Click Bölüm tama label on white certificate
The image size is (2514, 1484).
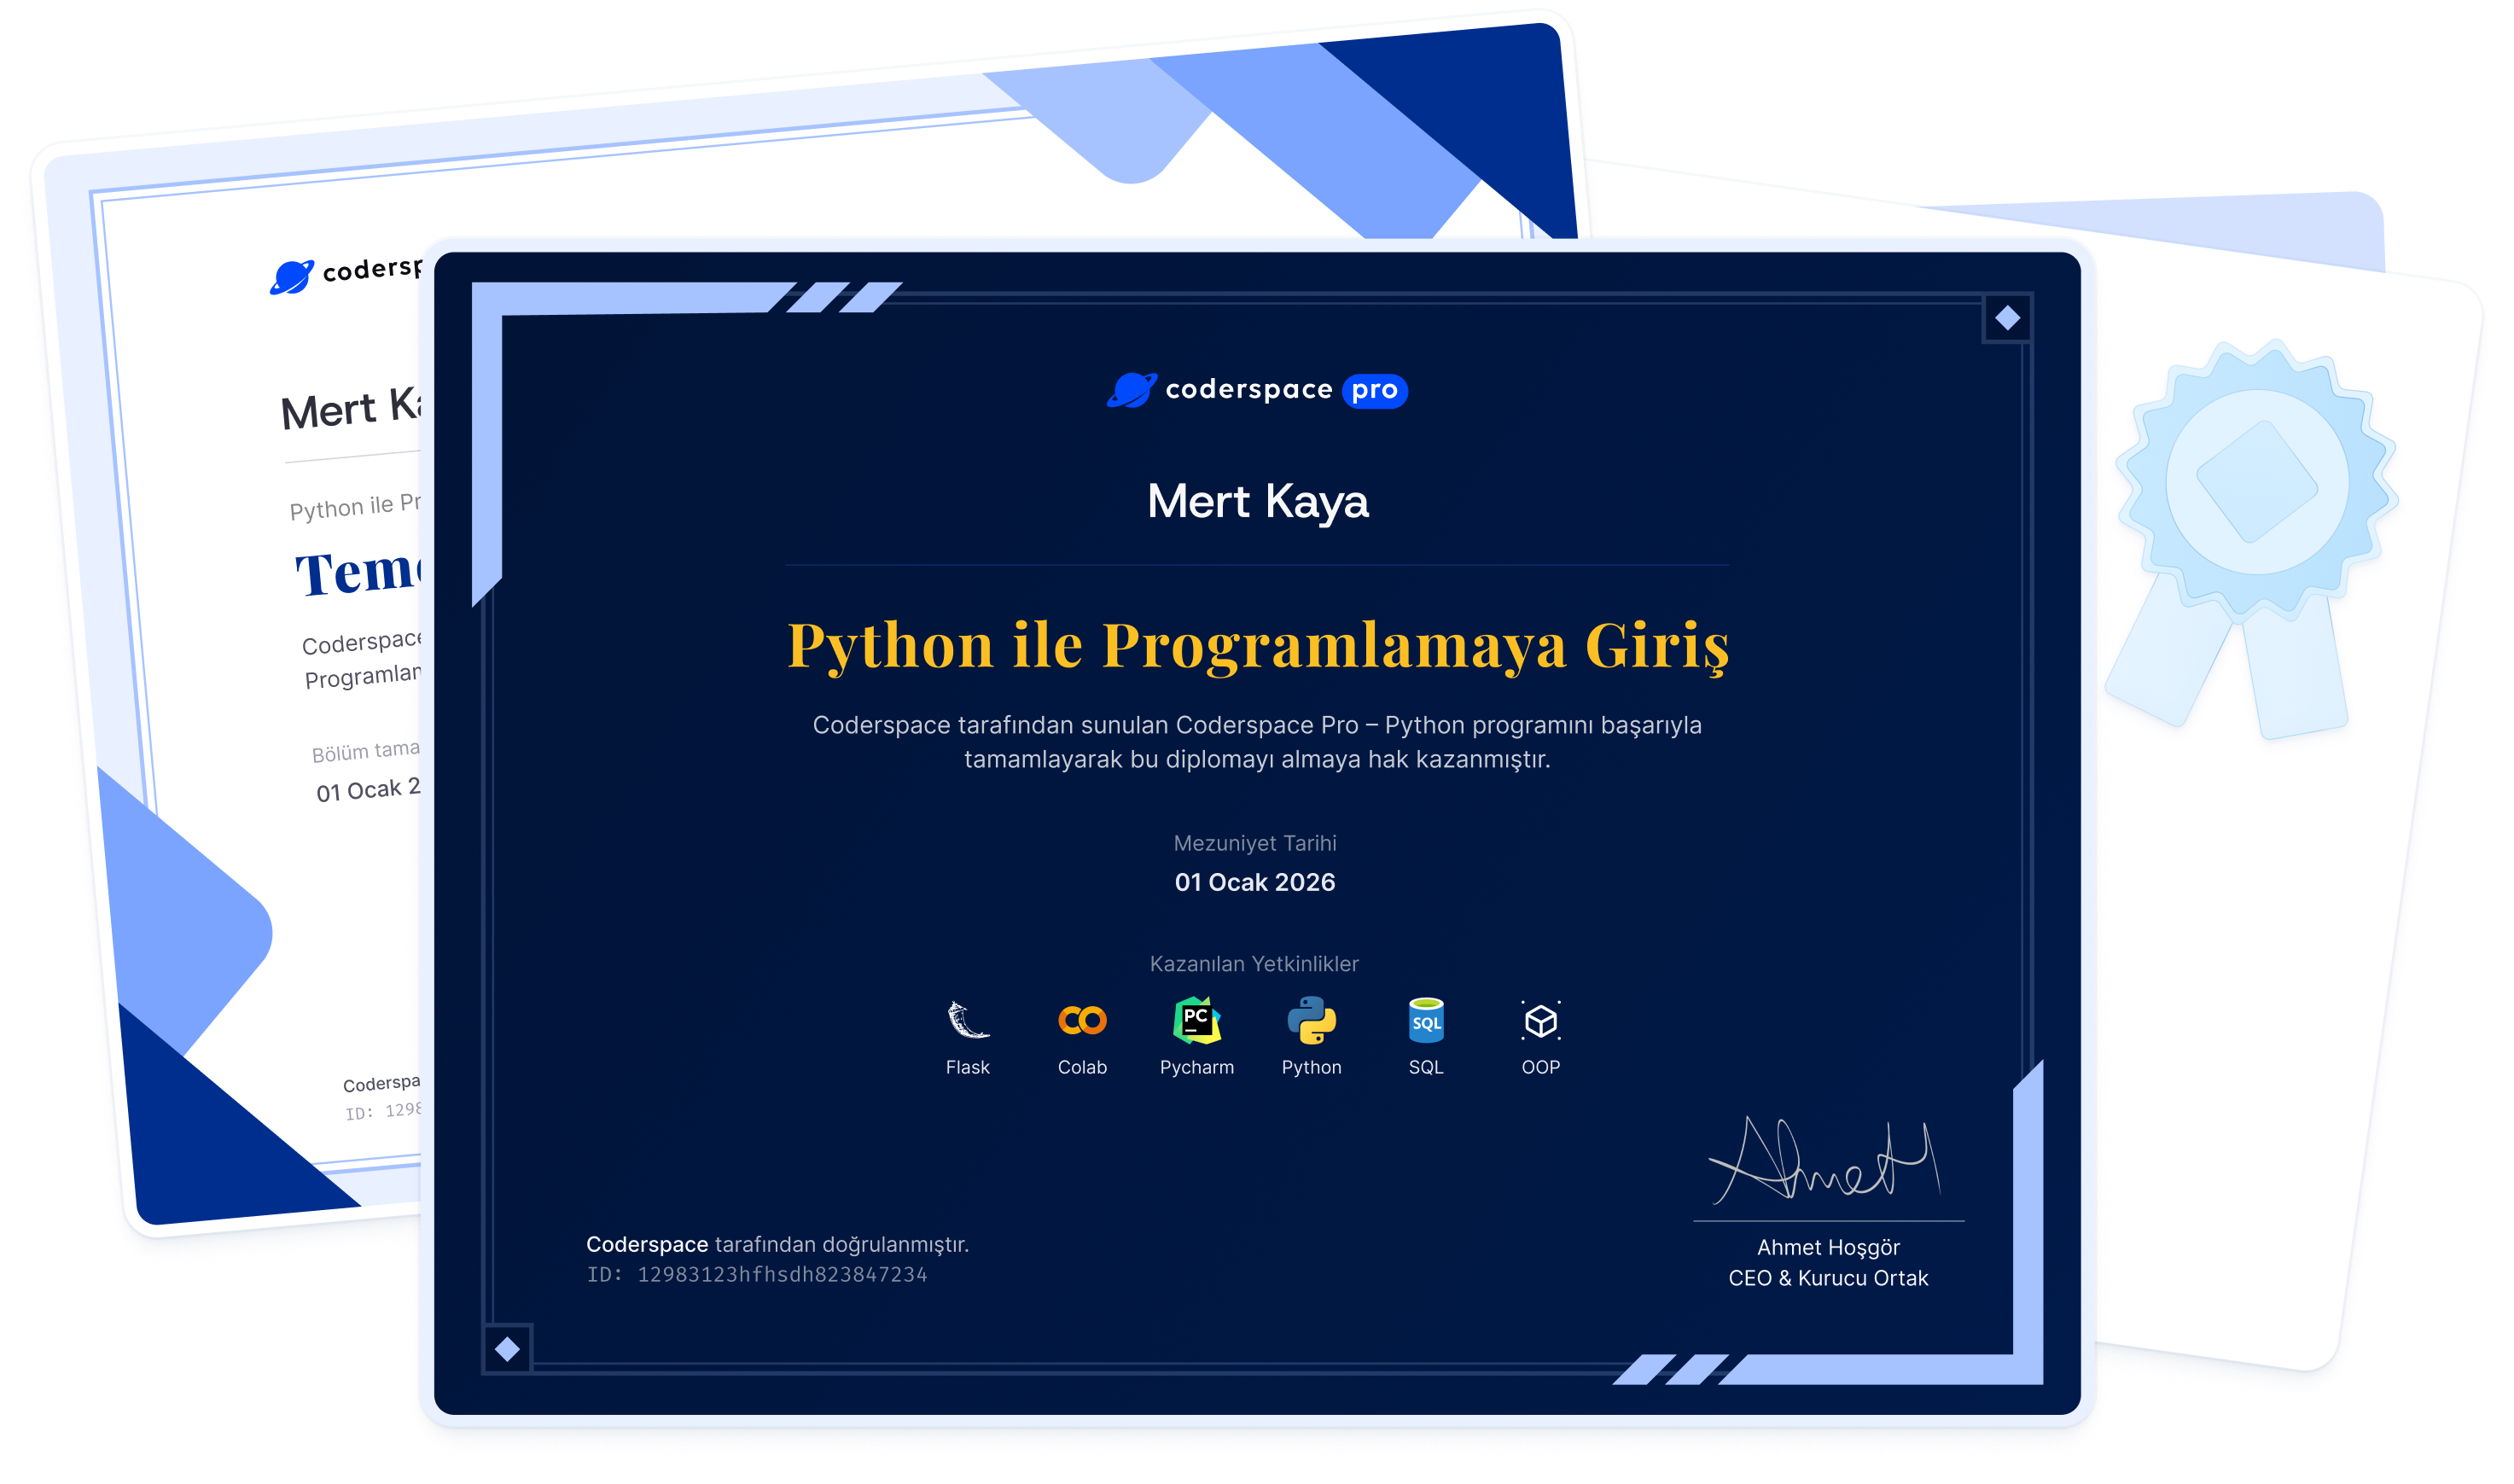click(x=365, y=751)
